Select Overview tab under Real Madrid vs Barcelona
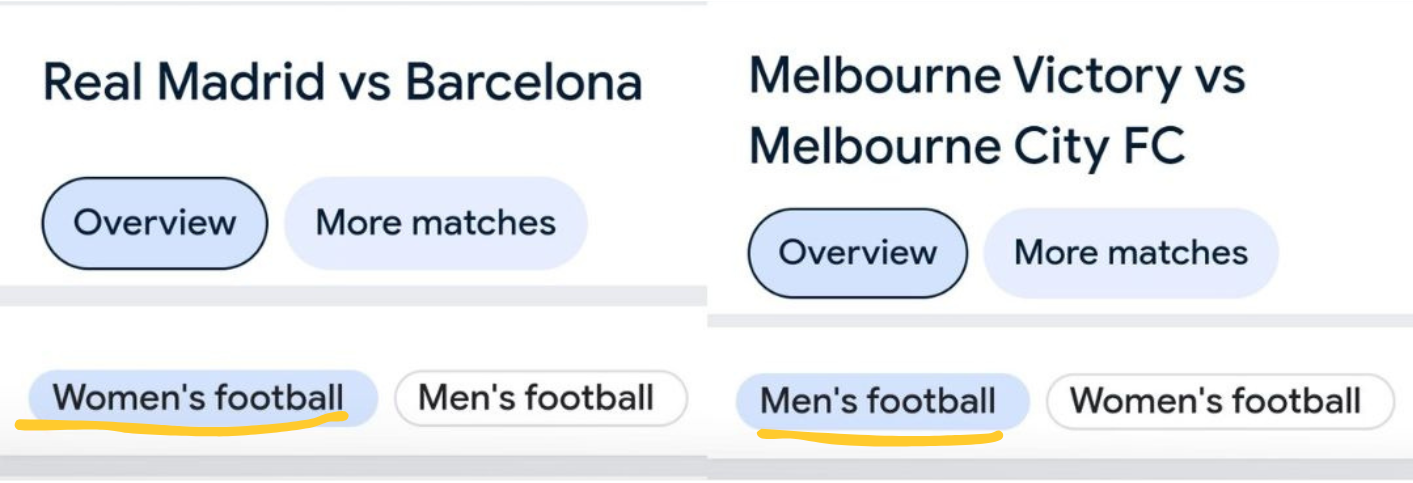The height and width of the screenshot is (483, 1413). pos(154,223)
